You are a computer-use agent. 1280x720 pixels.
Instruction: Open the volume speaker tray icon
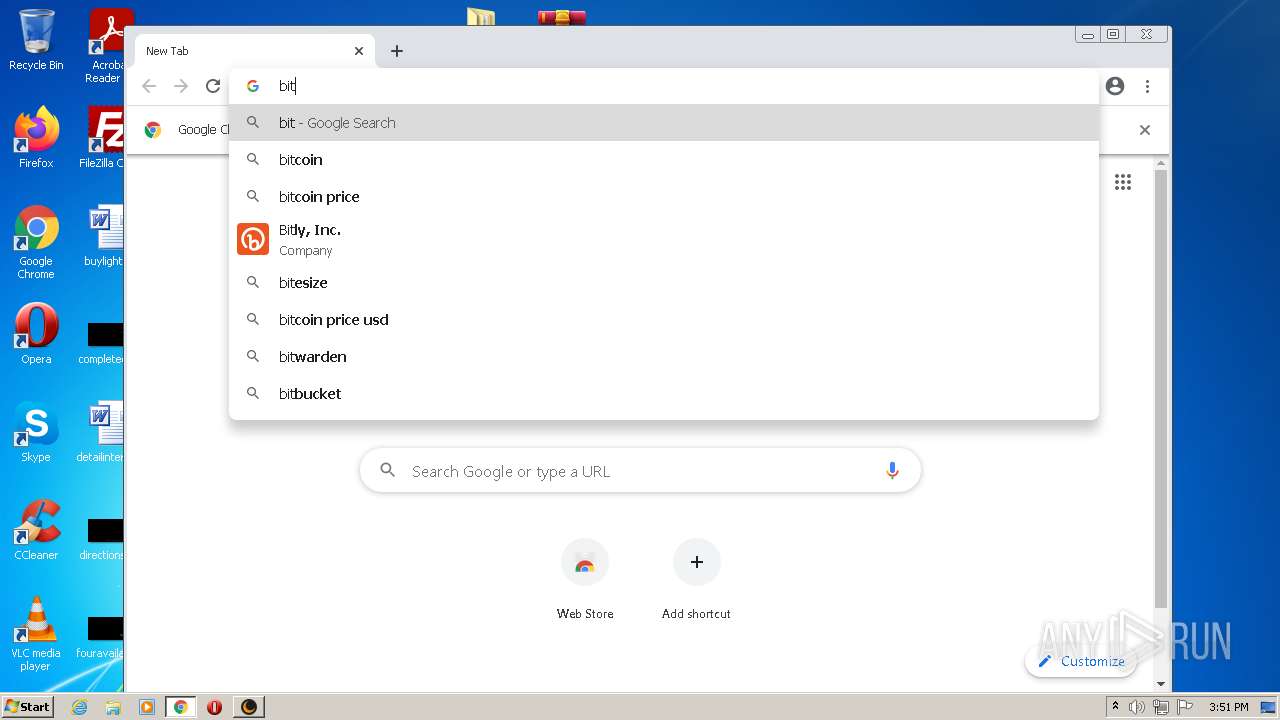click(1137, 707)
